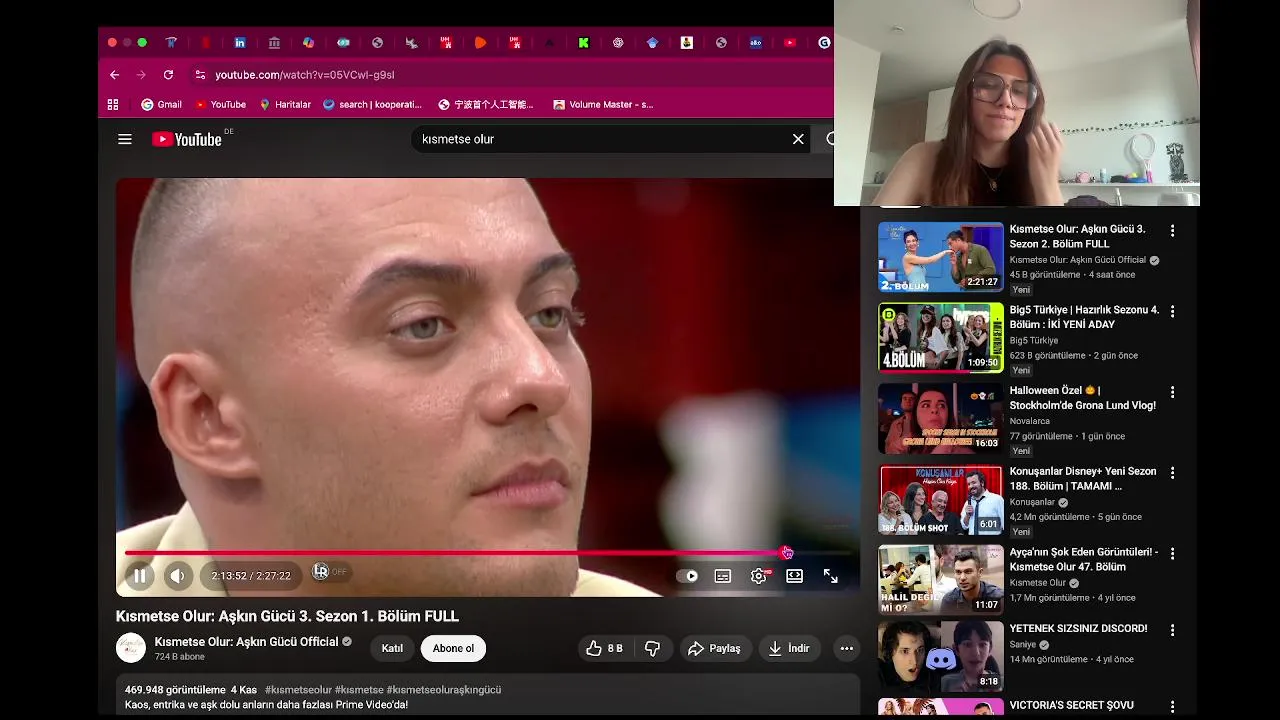Switch to the LinkedIn browser tab

click(240, 43)
